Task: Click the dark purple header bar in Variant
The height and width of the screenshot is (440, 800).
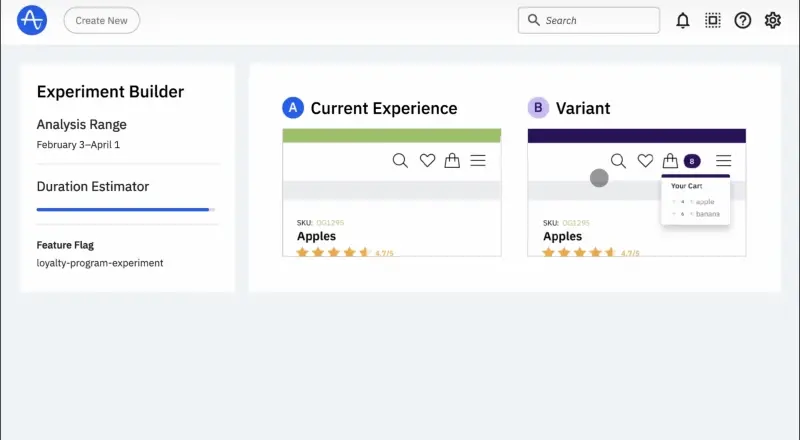Action: pos(637,135)
